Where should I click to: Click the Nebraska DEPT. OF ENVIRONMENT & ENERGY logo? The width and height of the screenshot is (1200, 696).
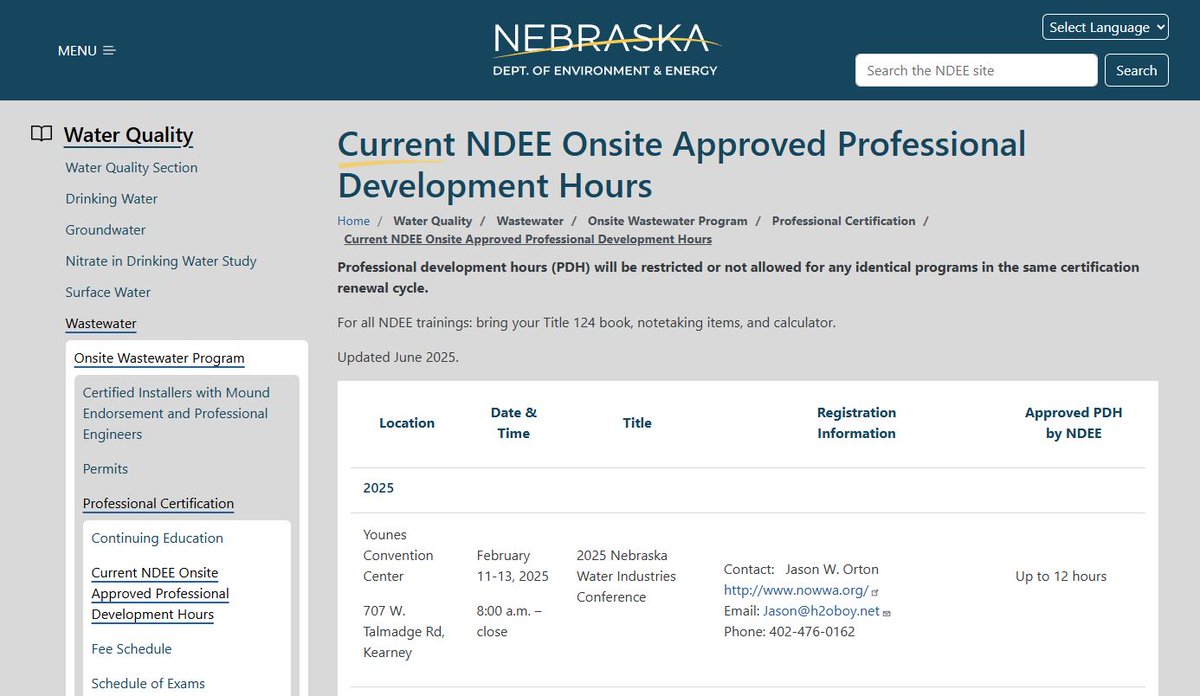(604, 48)
